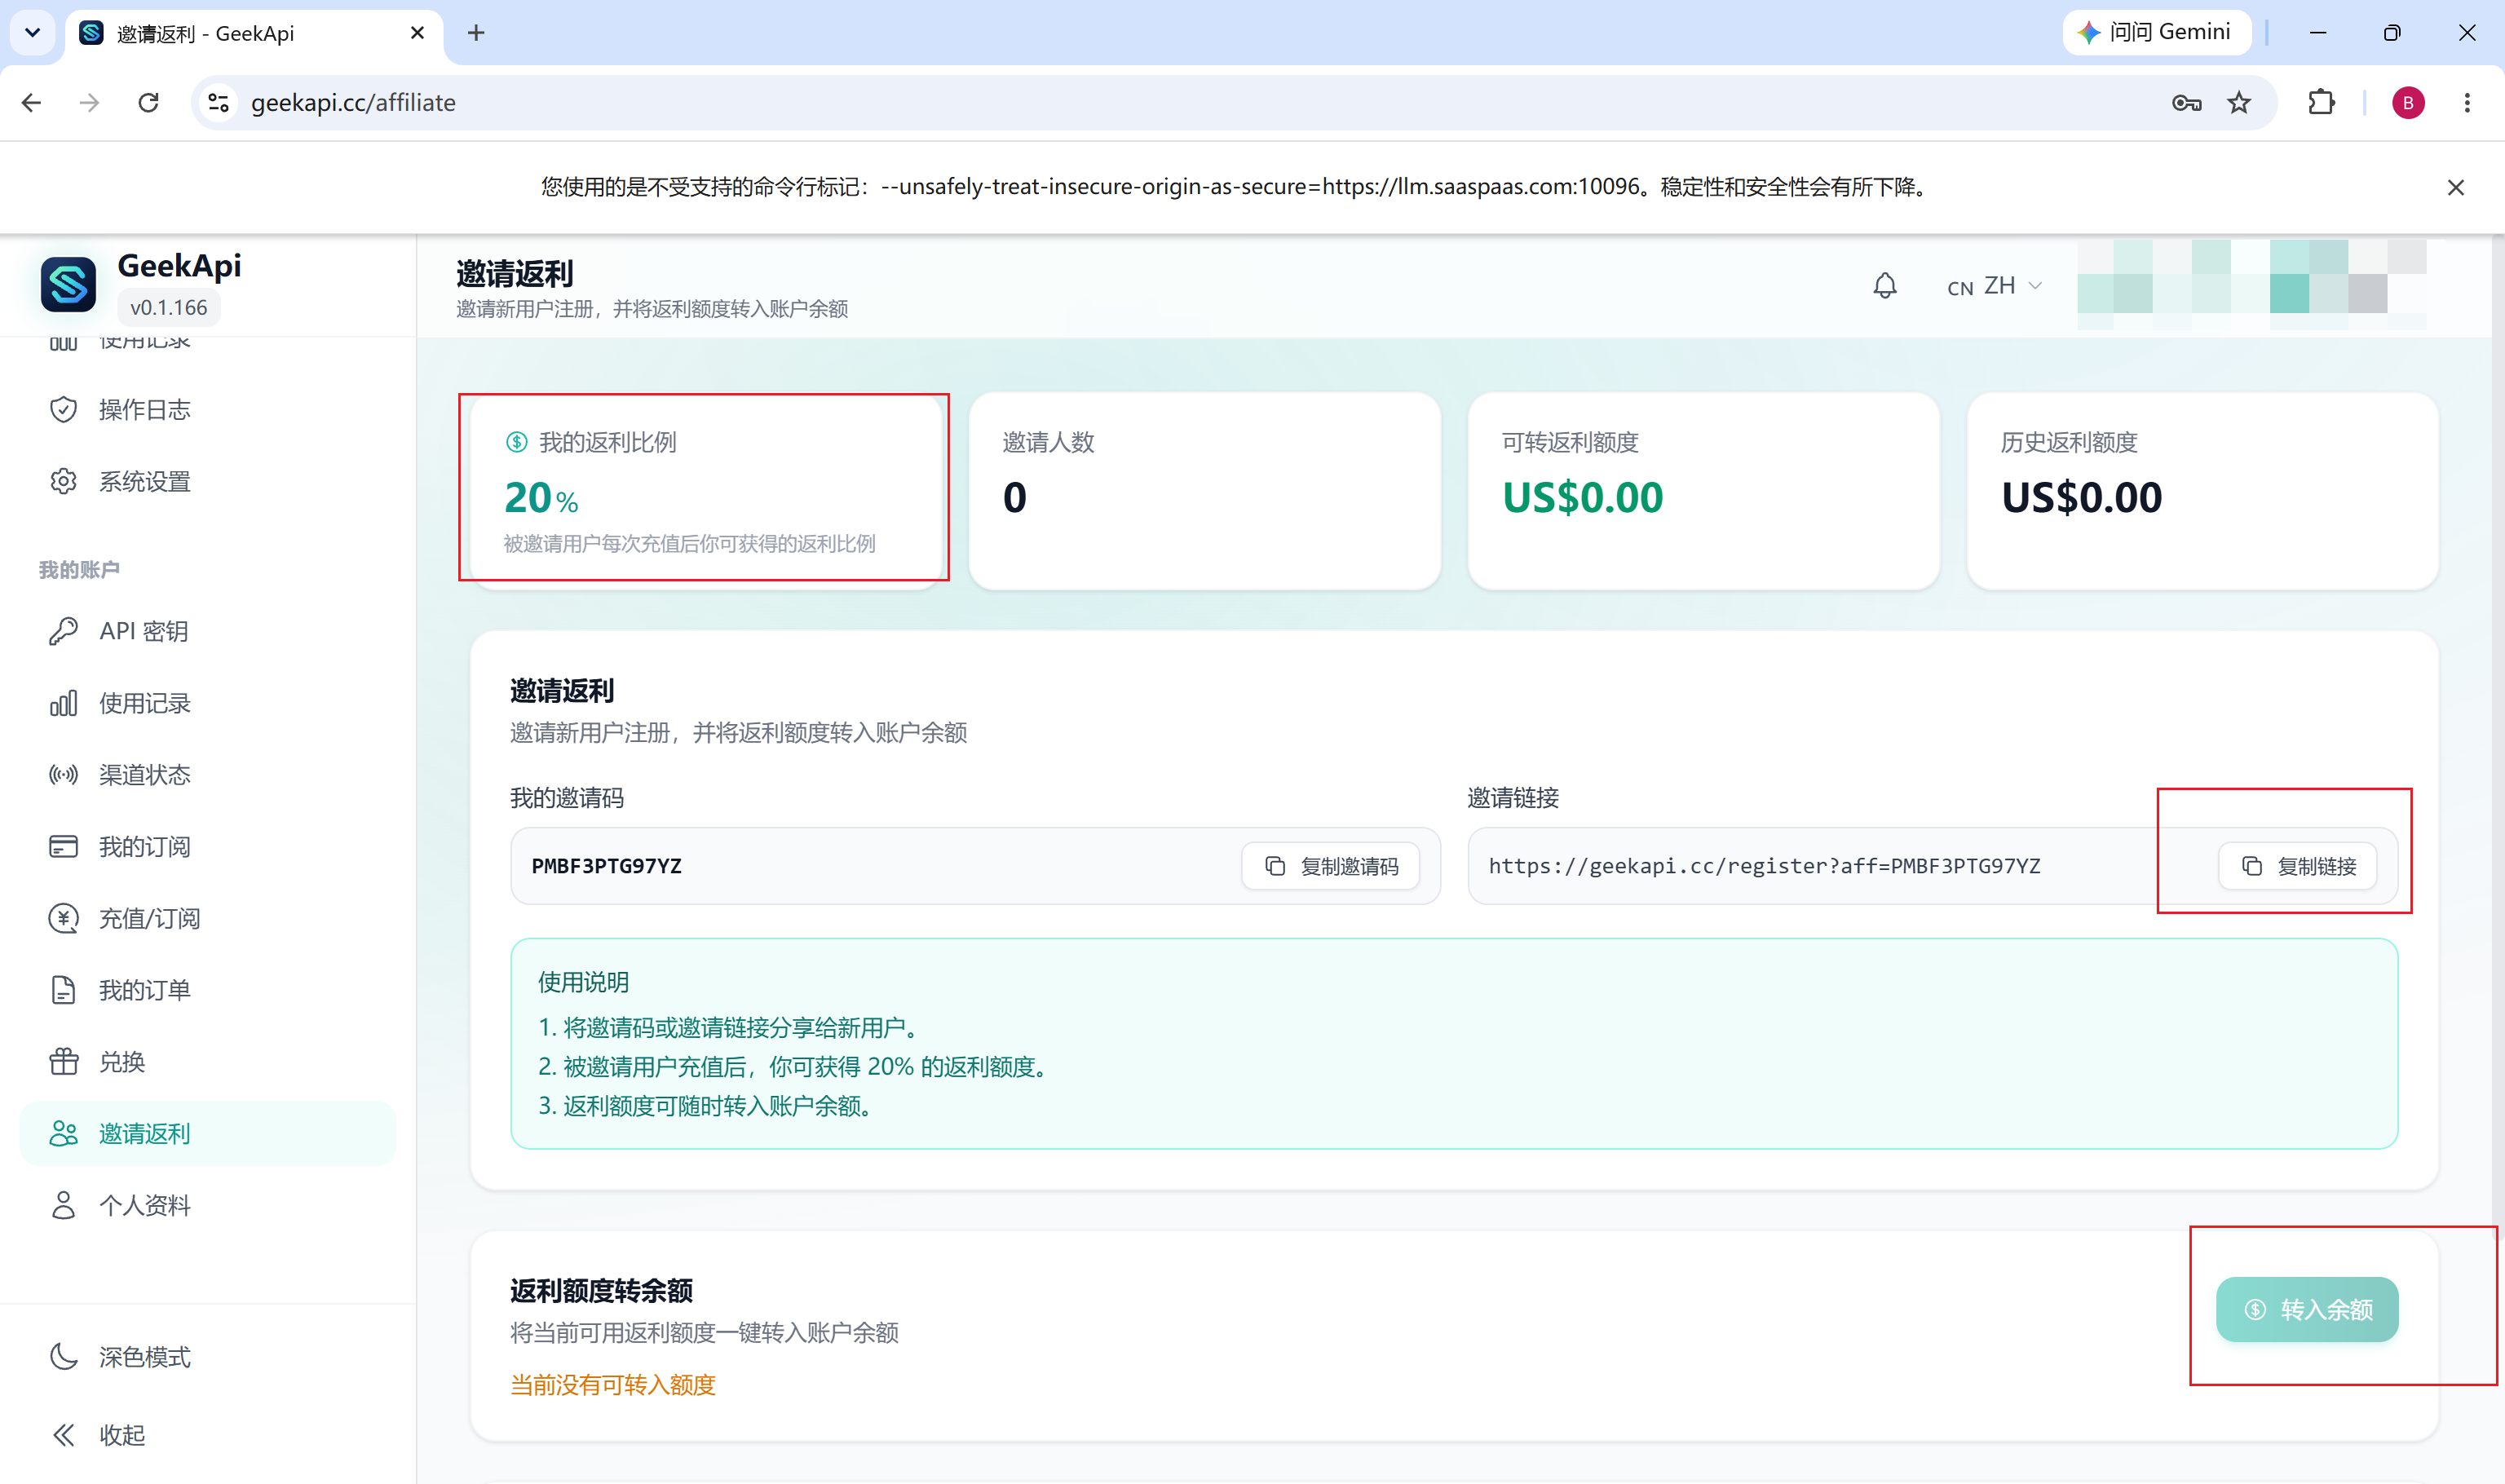The width and height of the screenshot is (2505, 1484).
Task: Click the 我的订阅 card icon
Action: [64, 847]
